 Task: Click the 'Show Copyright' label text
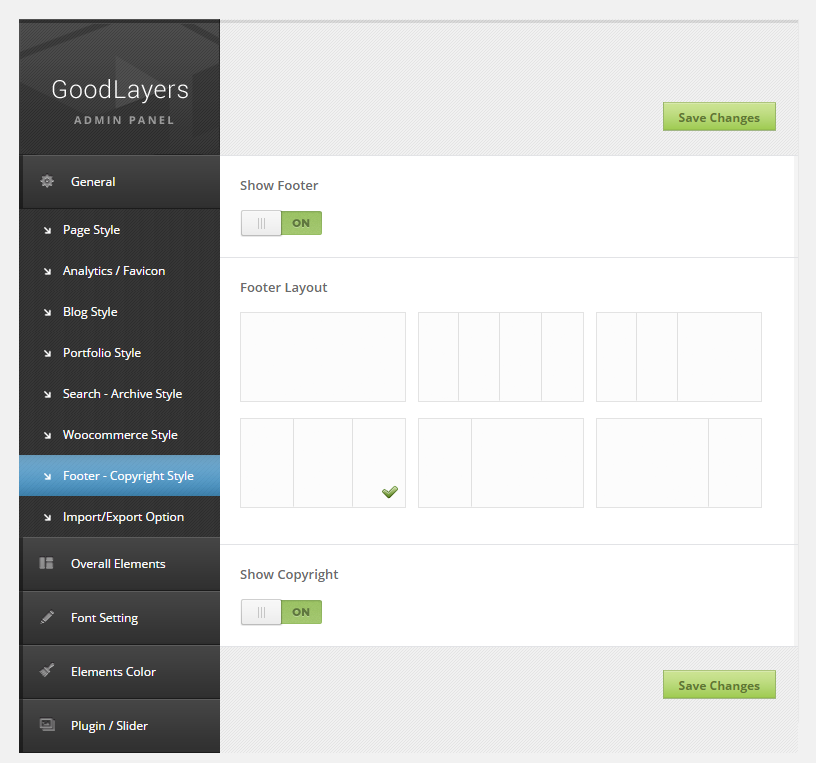289,575
